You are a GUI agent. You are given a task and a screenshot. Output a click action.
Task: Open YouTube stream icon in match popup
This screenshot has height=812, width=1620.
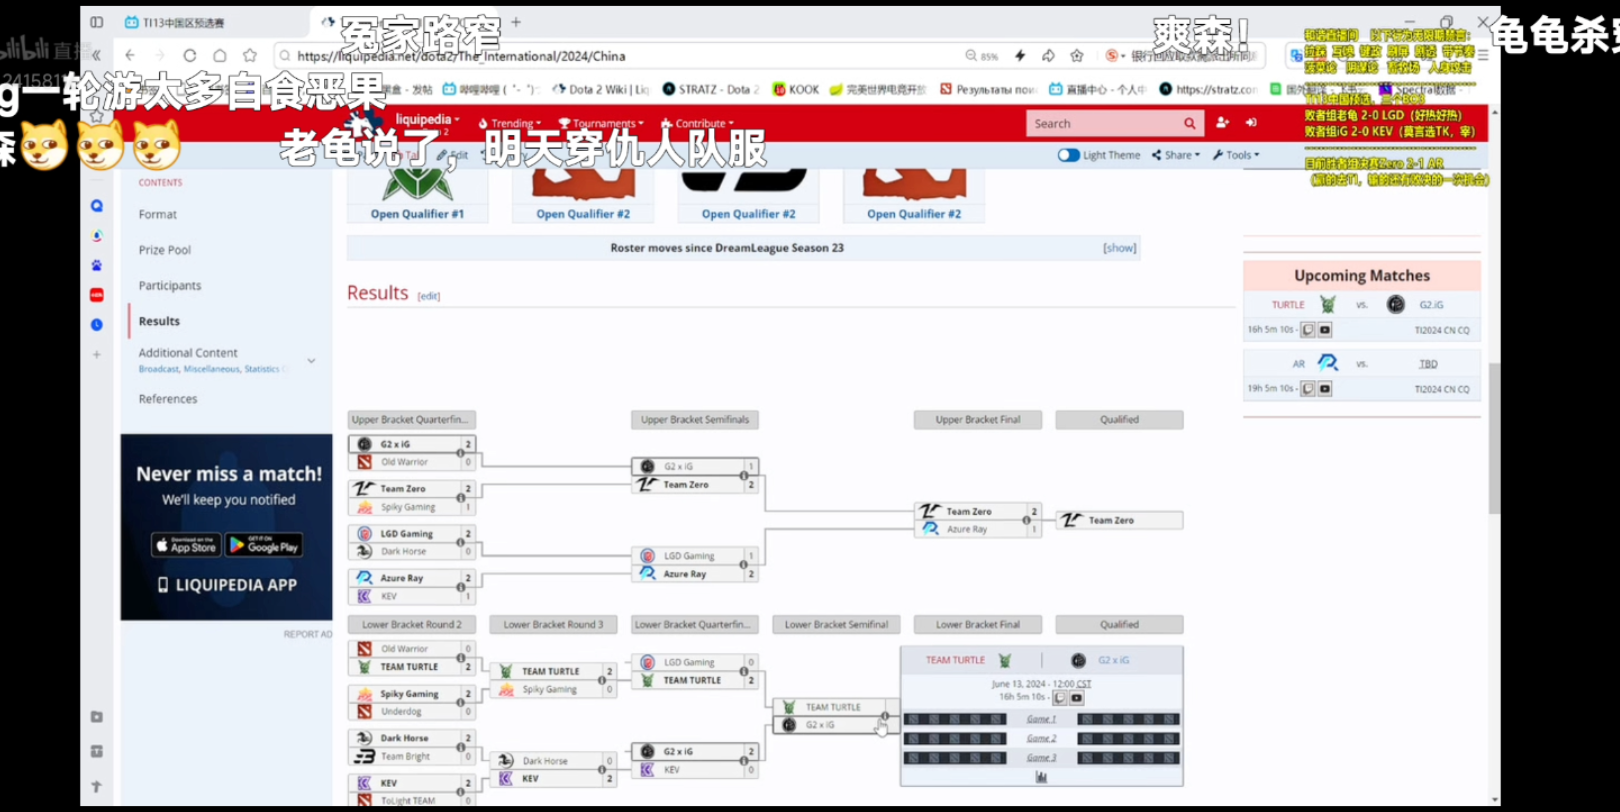[x=1076, y=697]
